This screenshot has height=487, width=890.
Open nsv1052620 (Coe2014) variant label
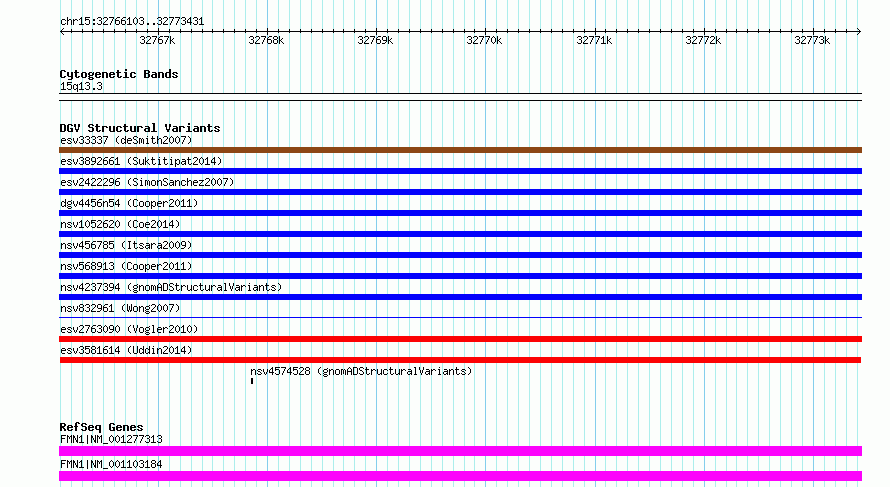click(x=120, y=224)
